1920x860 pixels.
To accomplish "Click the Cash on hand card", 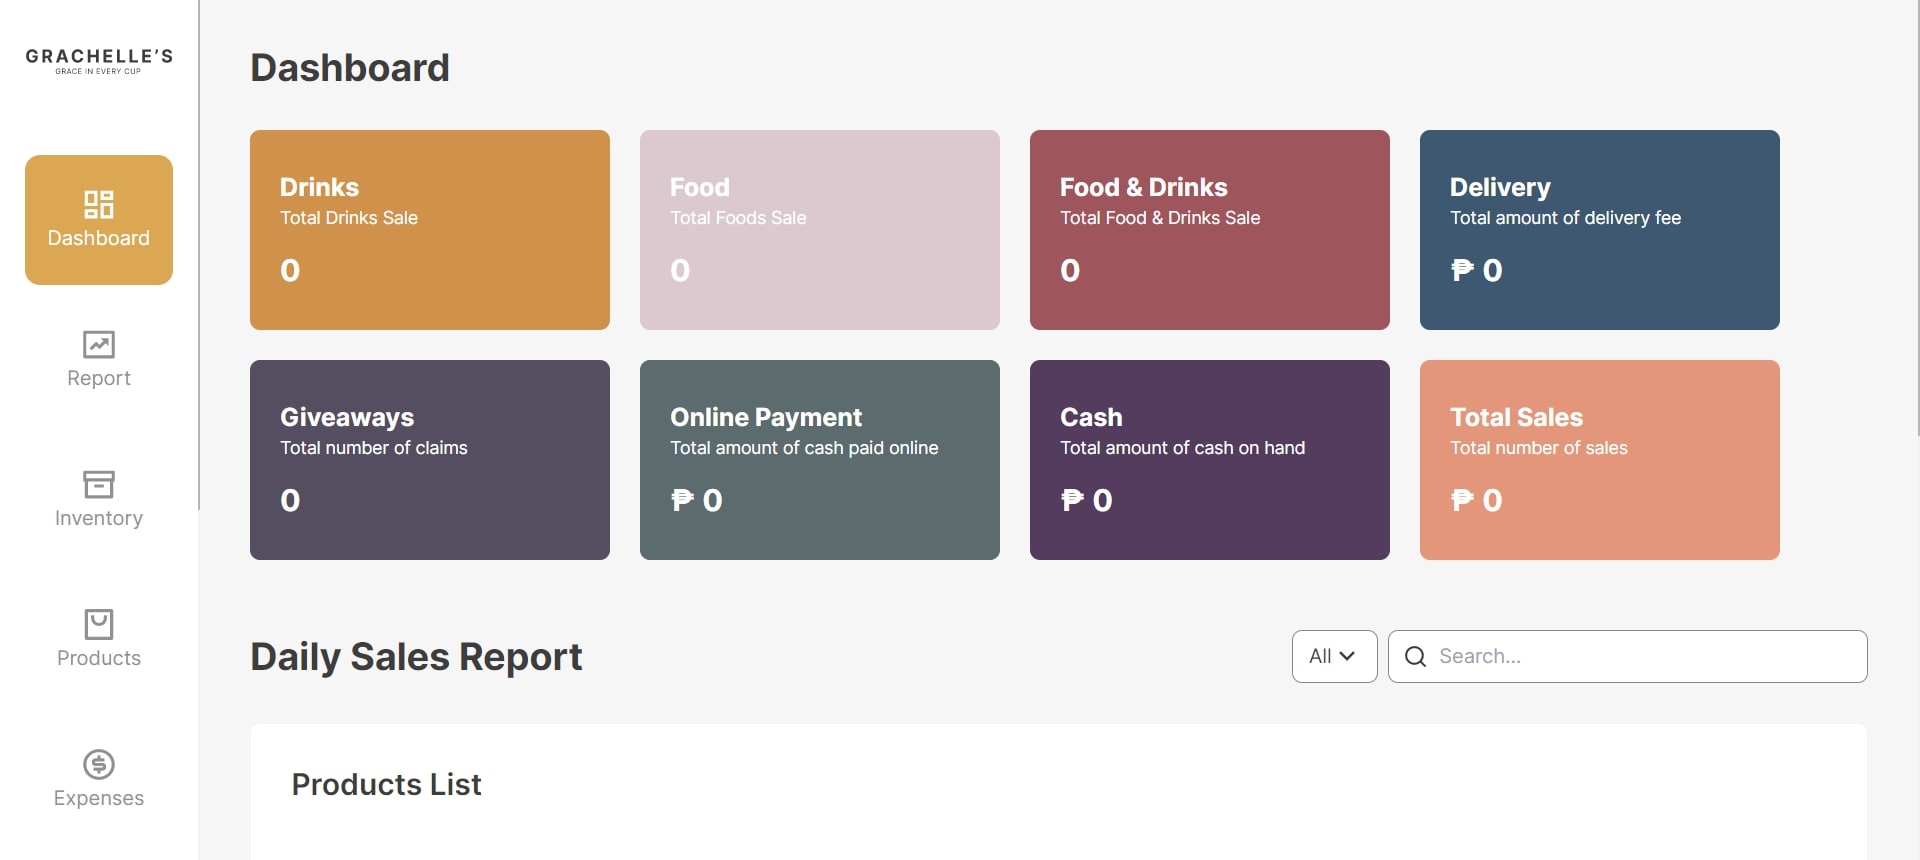I will coord(1210,460).
